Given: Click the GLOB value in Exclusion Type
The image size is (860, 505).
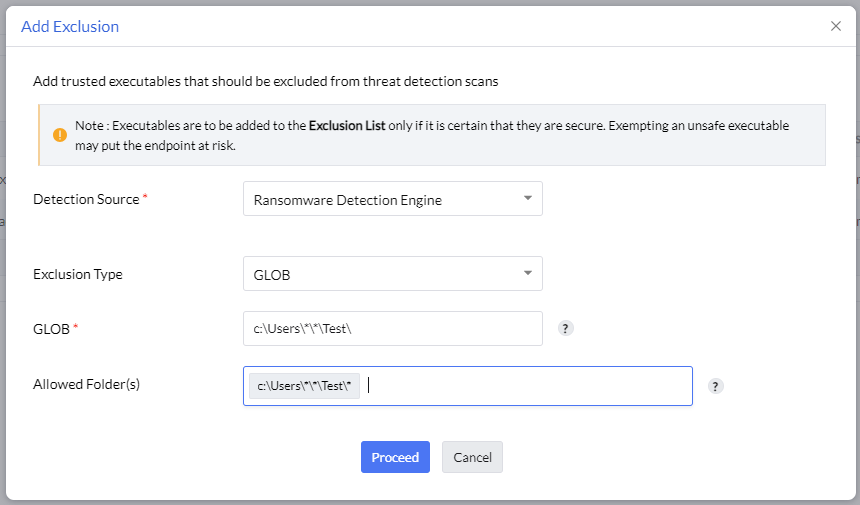Looking at the screenshot, I should pyautogui.click(x=272, y=274).
